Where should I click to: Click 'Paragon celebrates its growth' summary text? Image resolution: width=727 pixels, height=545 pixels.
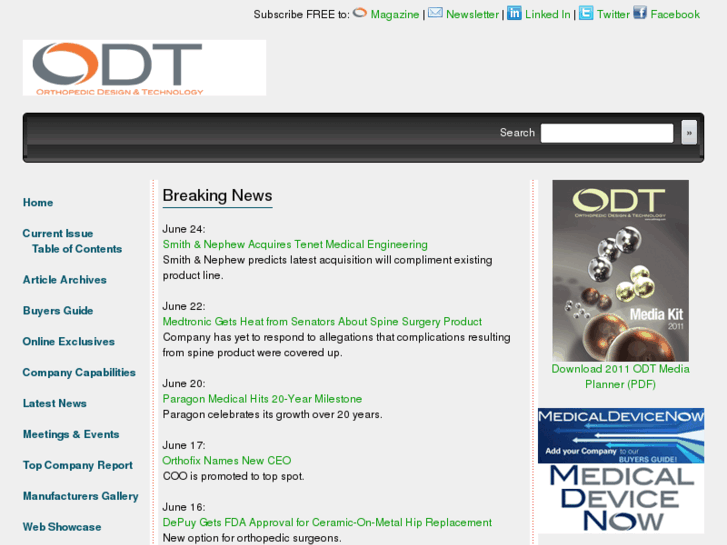click(273, 415)
